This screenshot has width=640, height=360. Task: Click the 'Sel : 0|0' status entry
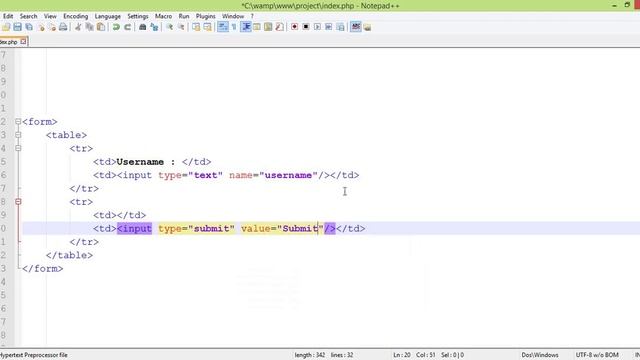[x=453, y=355]
